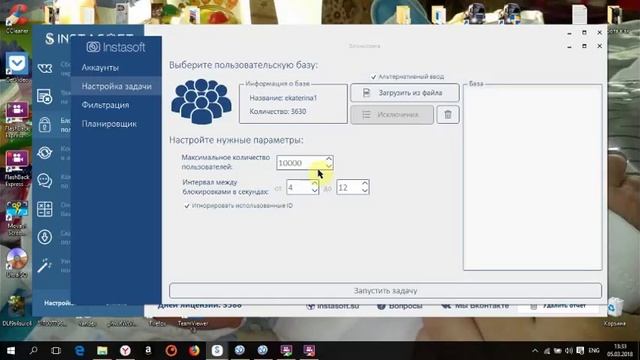Open the CCleaner desktop shortcut
Screen dimensions: 640x360
(x=17, y=19)
